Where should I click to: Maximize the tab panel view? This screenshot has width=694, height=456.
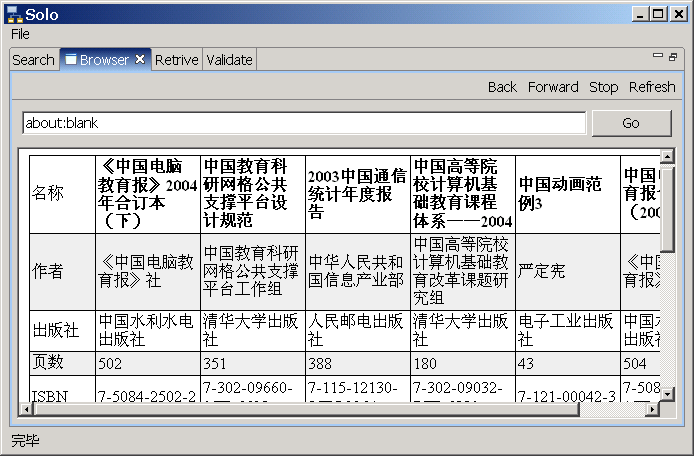(673, 57)
